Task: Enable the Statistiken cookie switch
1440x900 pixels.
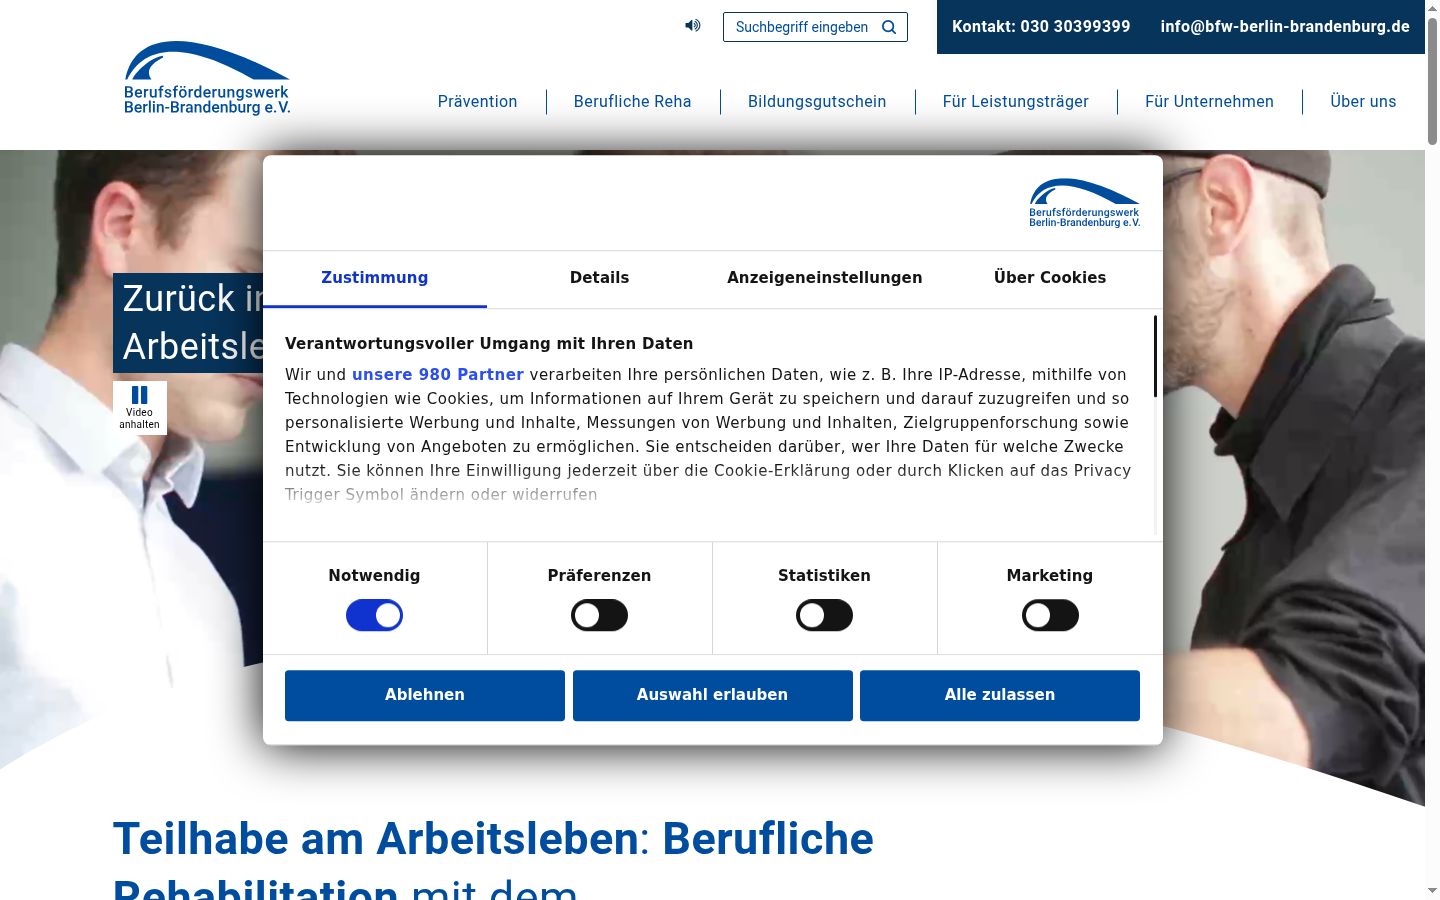Action: (x=825, y=616)
